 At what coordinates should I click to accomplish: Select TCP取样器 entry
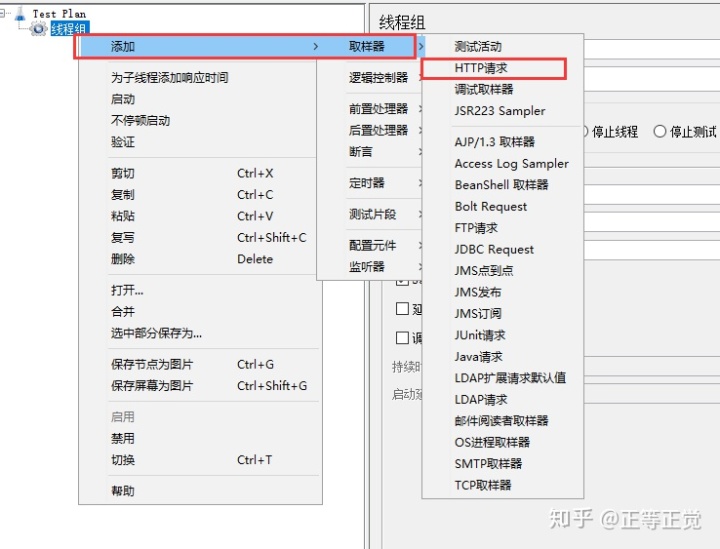pyautogui.click(x=502, y=485)
